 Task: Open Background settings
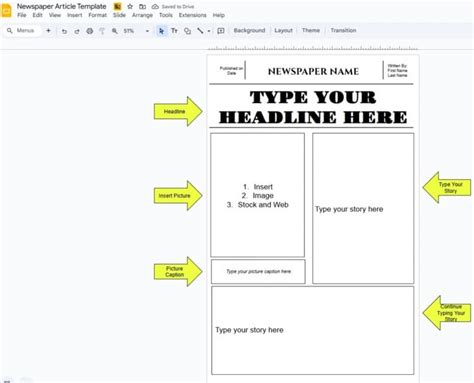[249, 30]
